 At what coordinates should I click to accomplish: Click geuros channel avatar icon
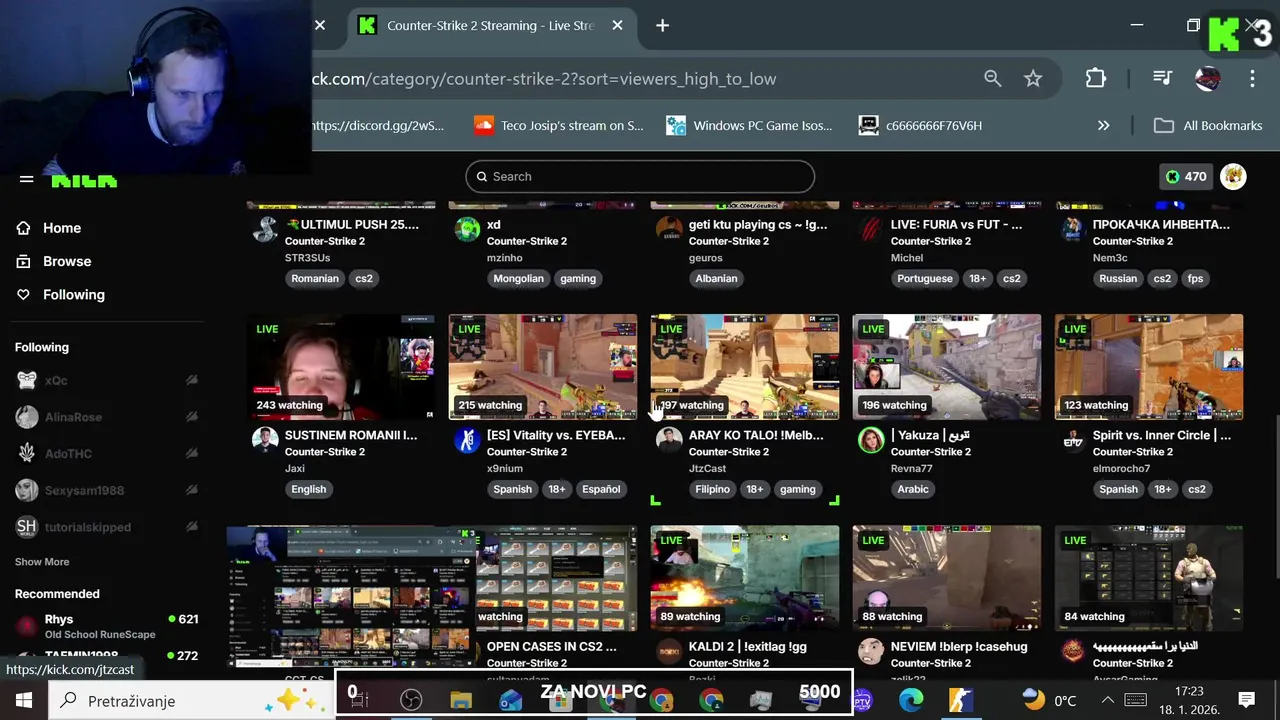click(x=669, y=229)
